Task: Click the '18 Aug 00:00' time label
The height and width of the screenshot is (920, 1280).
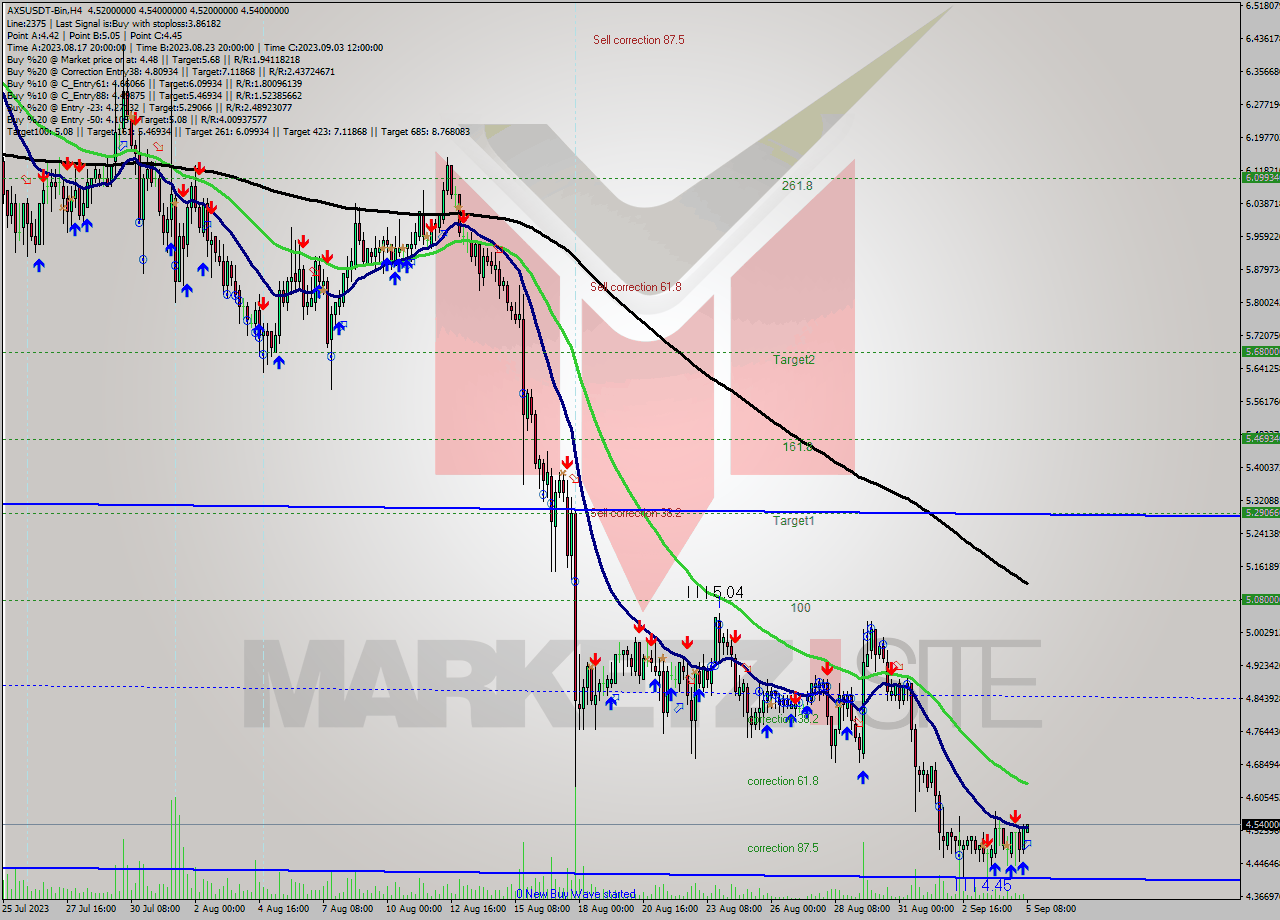Action: point(608,909)
